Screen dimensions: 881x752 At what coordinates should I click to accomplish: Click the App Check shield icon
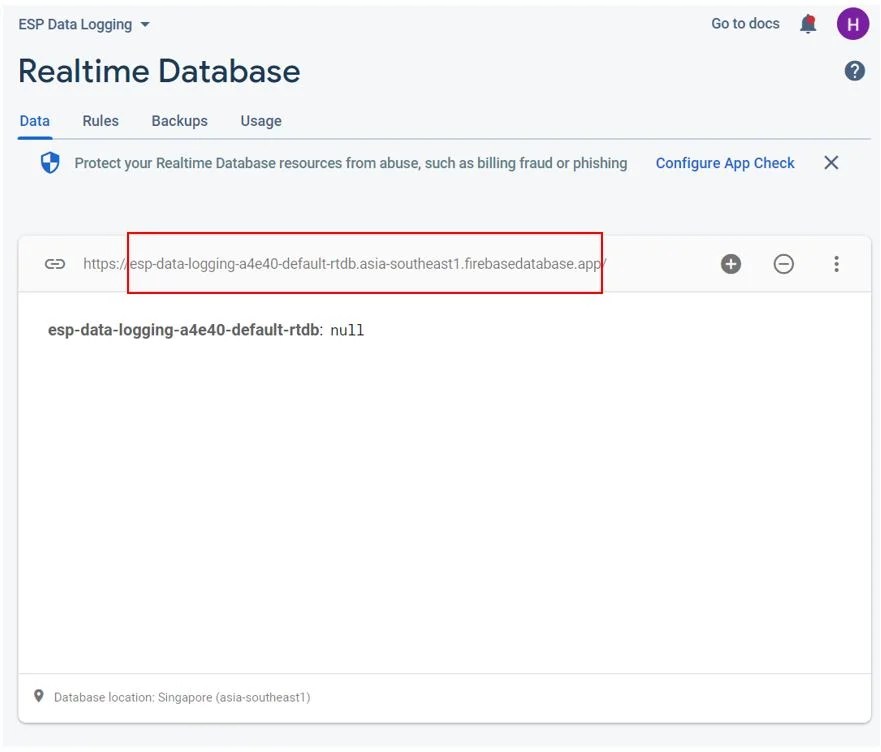pyautogui.click(x=49, y=162)
